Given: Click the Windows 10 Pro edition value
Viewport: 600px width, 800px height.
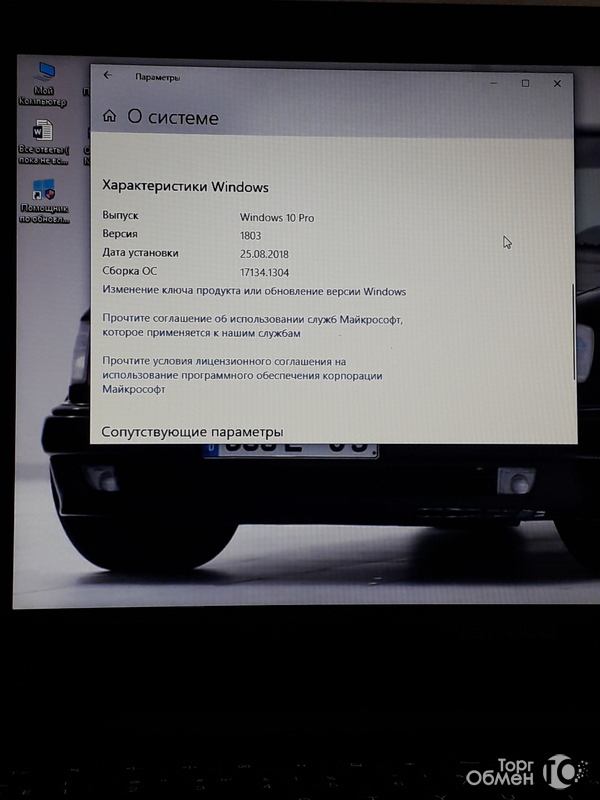Looking at the screenshot, I should click(x=277, y=217).
